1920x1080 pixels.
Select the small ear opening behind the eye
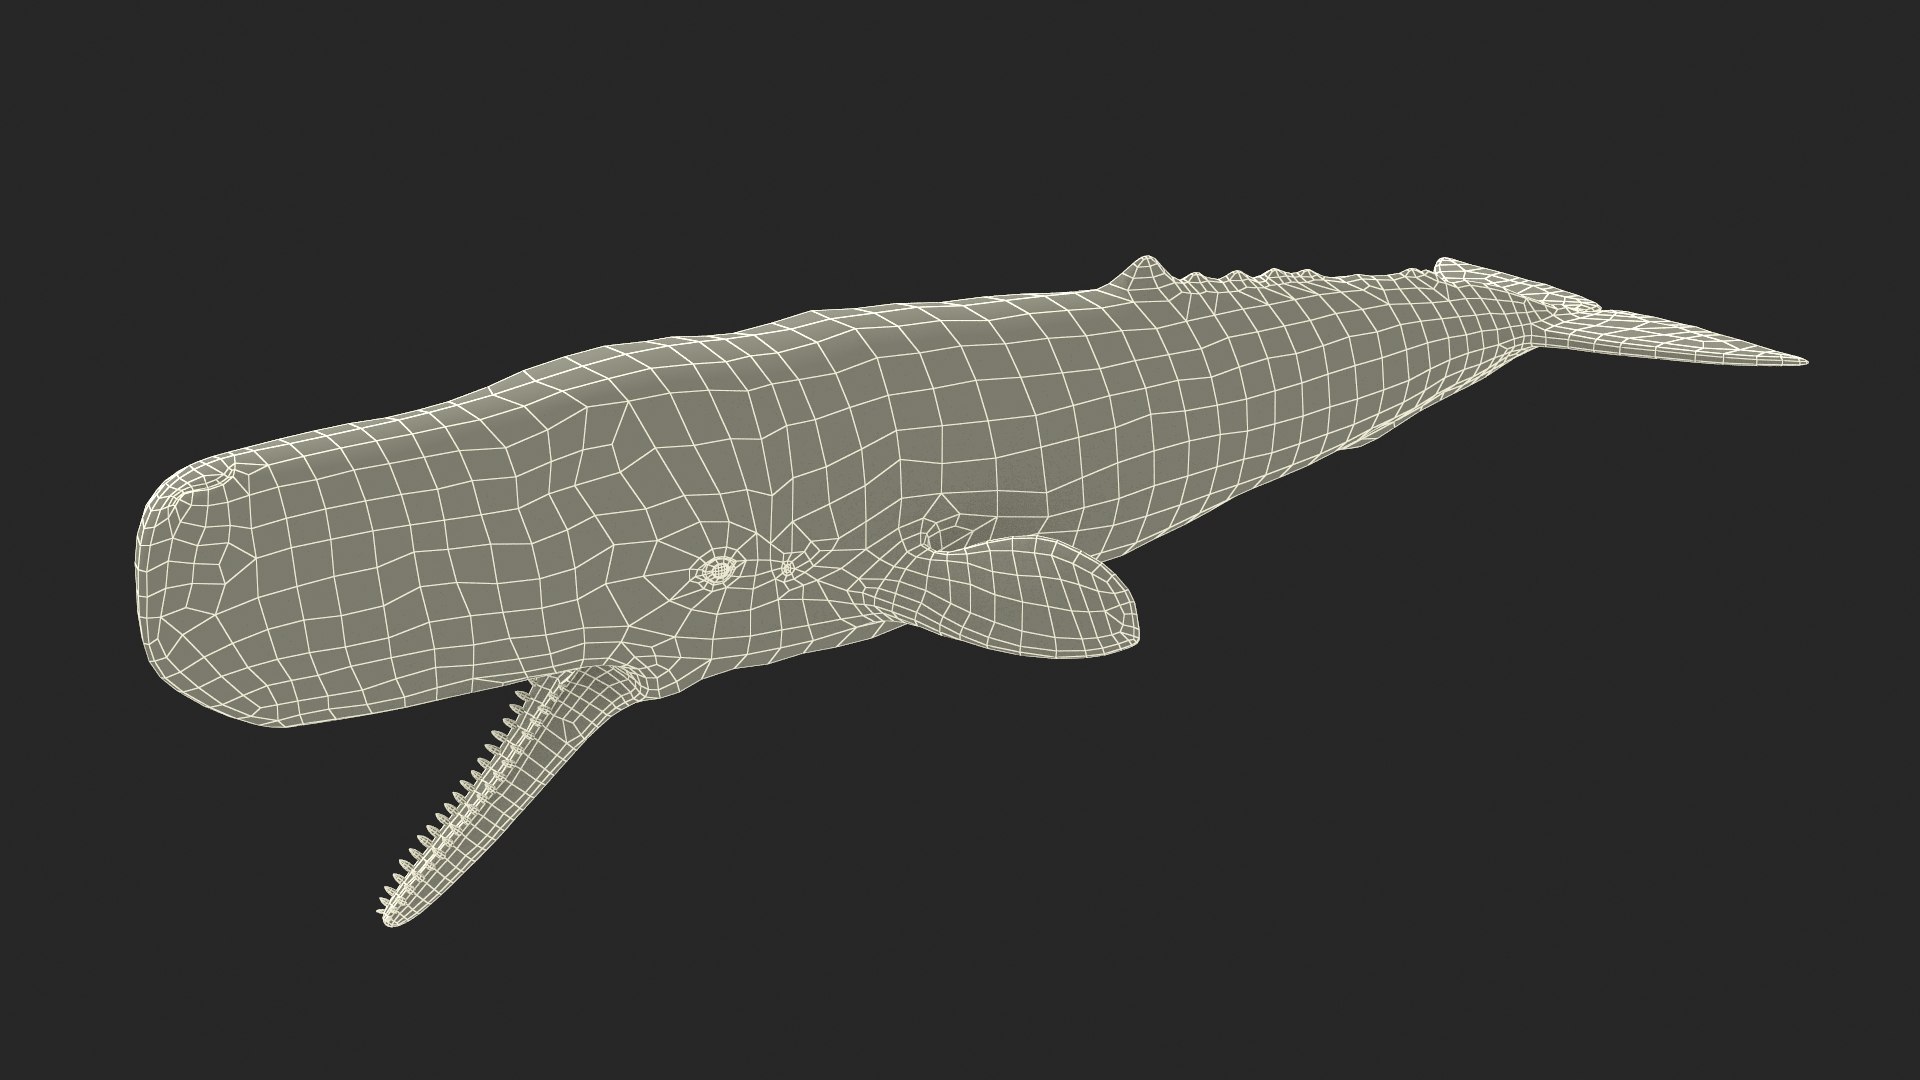click(x=787, y=569)
